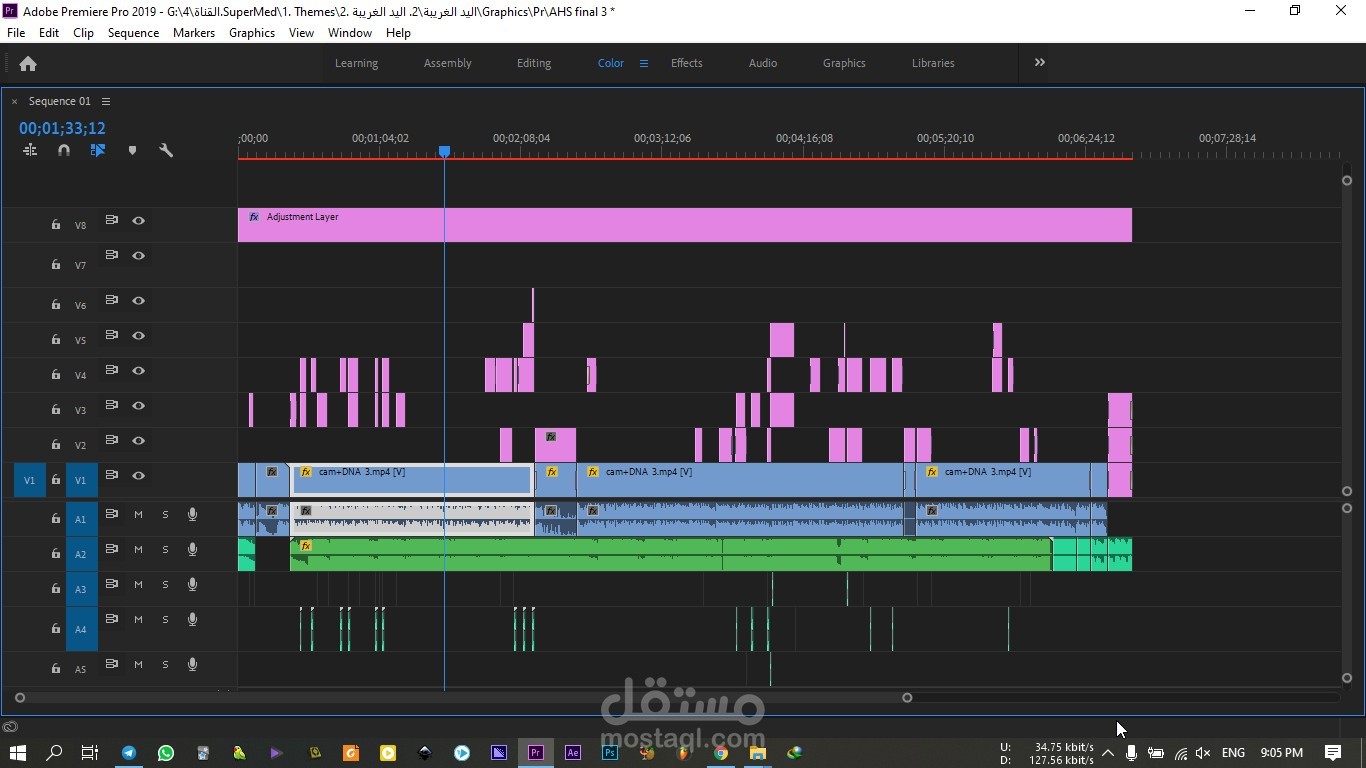The height and width of the screenshot is (768, 1366).
Task: Open Photoshop from taskbar
Action: [x=609, y=753]
